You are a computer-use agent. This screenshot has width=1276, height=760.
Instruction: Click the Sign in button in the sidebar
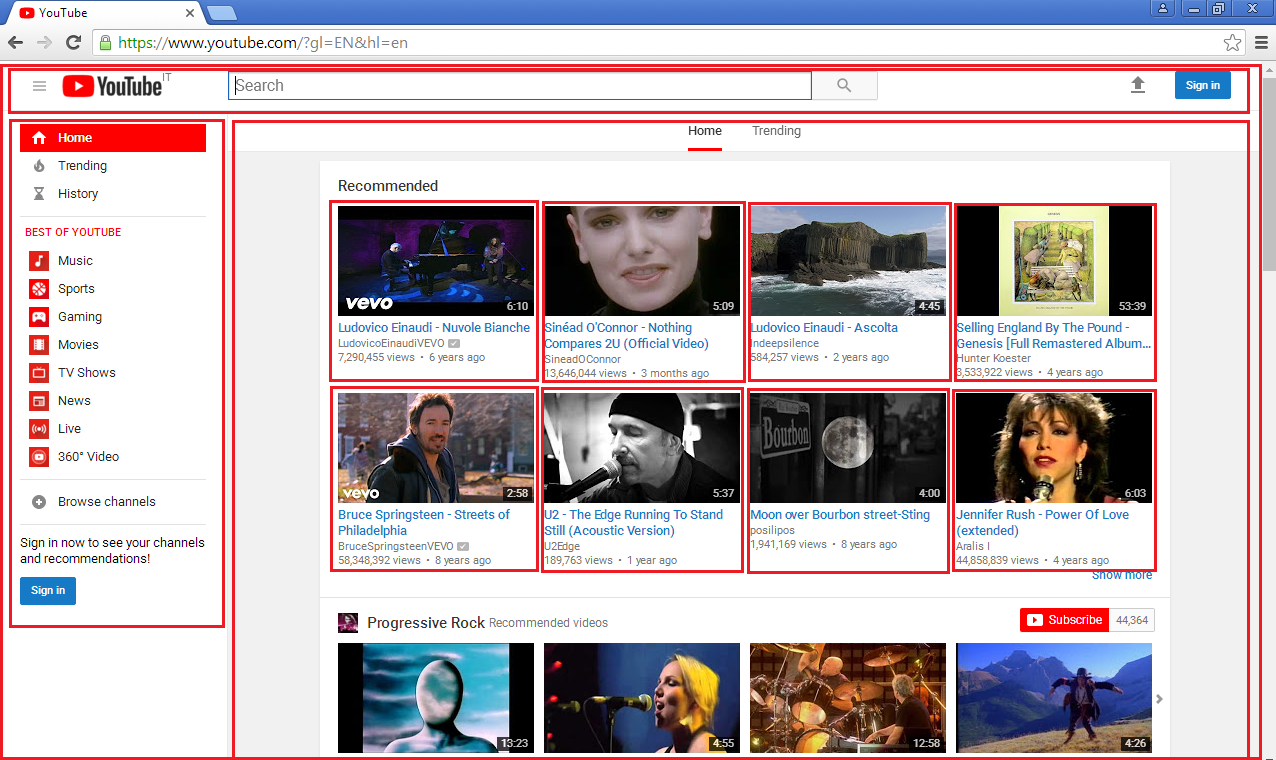48,591
